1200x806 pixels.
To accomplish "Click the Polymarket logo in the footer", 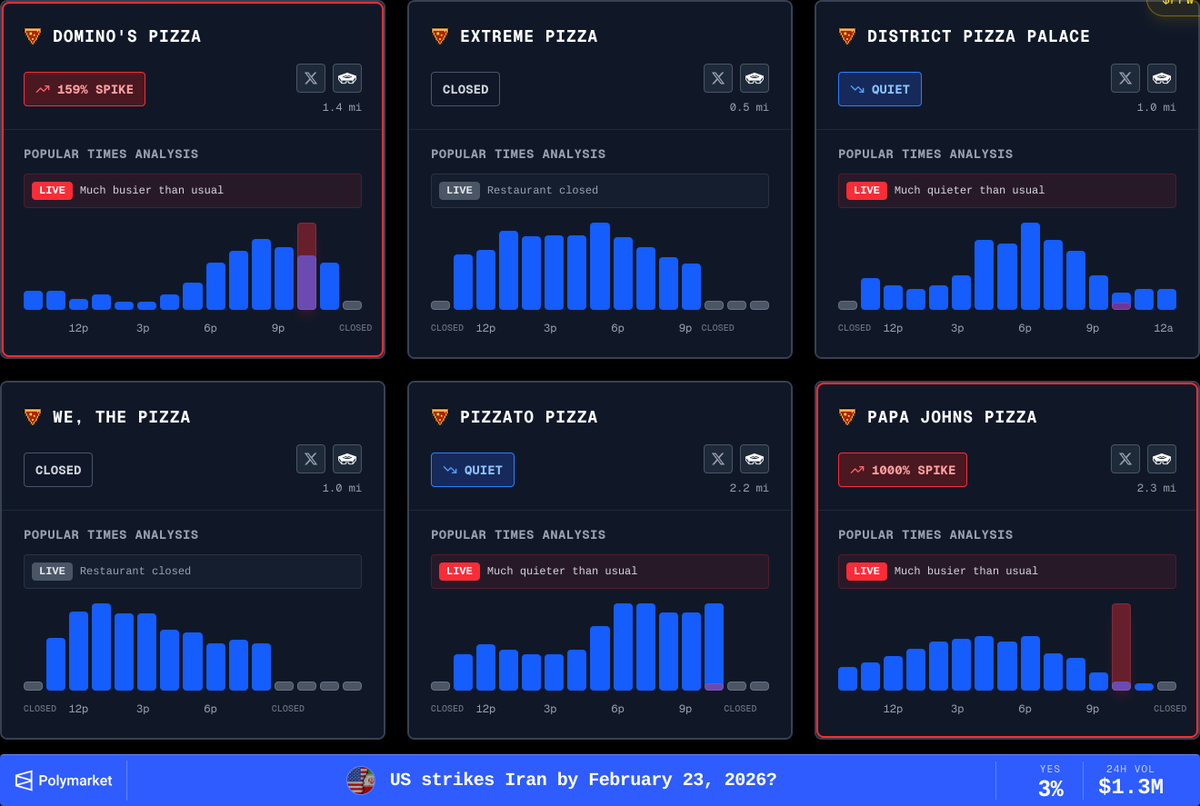I will pos(64,780).
